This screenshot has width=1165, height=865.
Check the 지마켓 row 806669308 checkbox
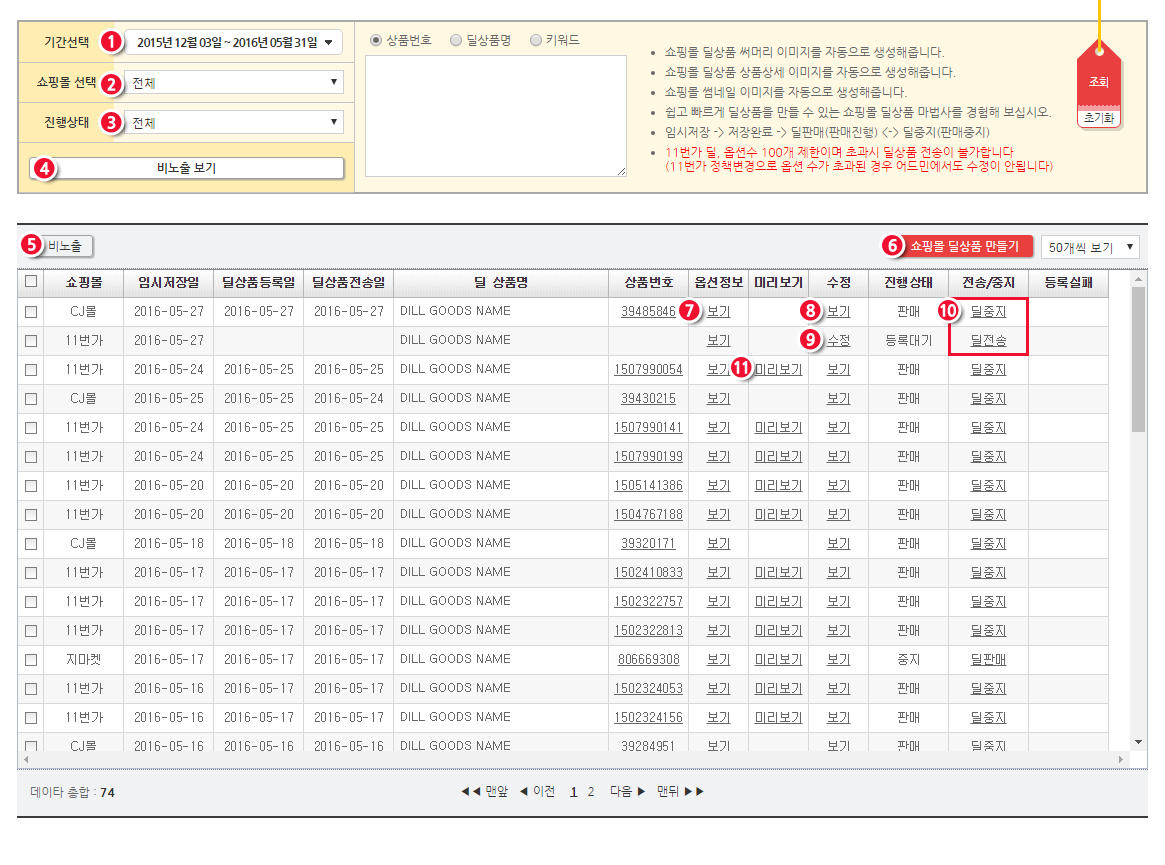[x=30, y=660]
